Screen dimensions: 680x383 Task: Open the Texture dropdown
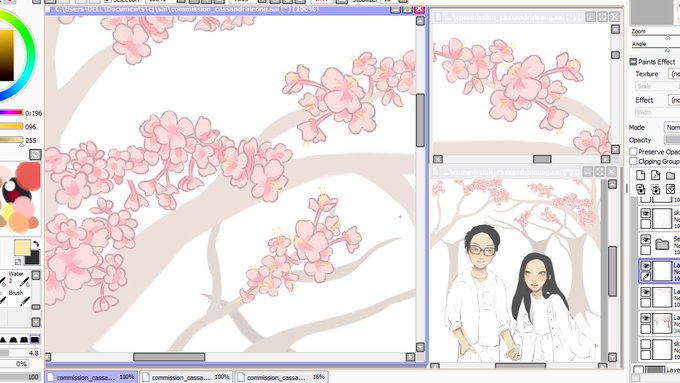[674, 74]
